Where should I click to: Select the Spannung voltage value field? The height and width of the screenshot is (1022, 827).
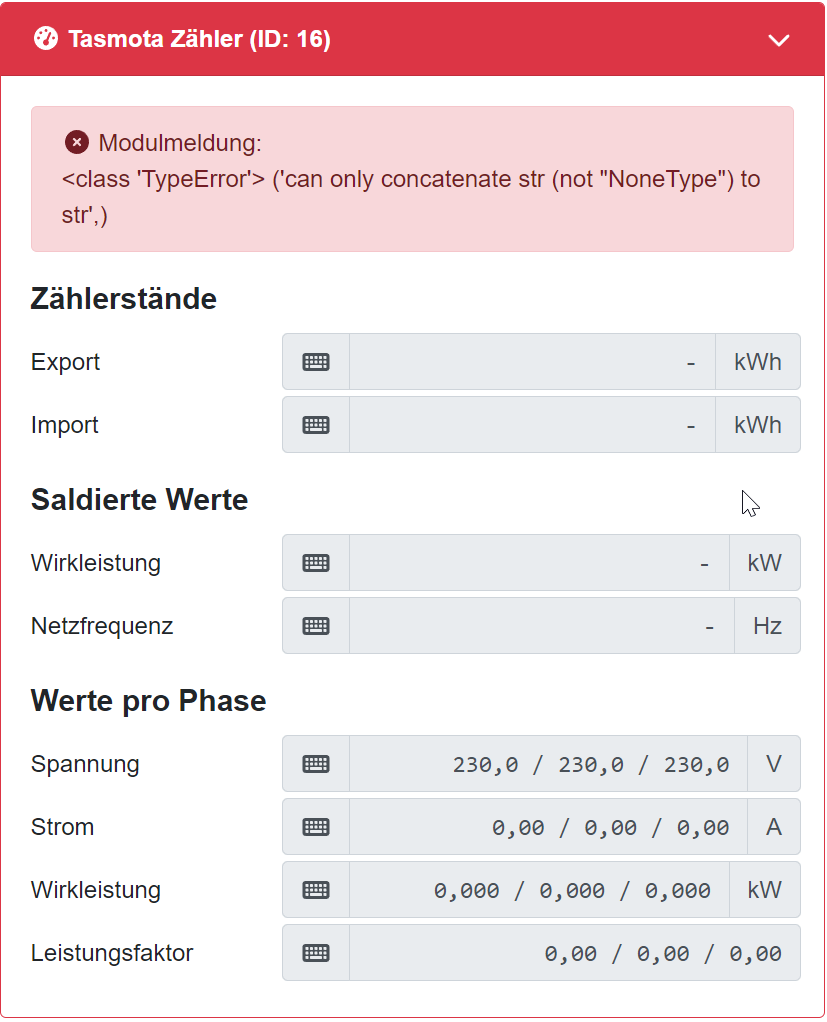tap(548, 764)
